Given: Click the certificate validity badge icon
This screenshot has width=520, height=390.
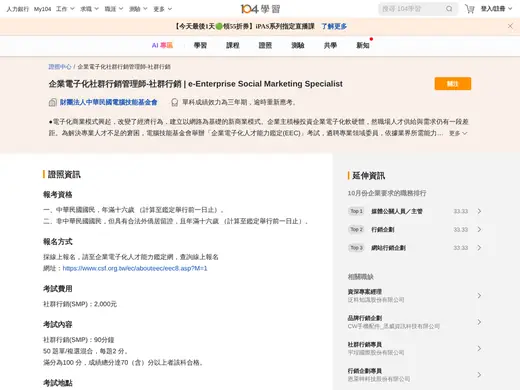Looking at the screenshot, I should 174,102.
